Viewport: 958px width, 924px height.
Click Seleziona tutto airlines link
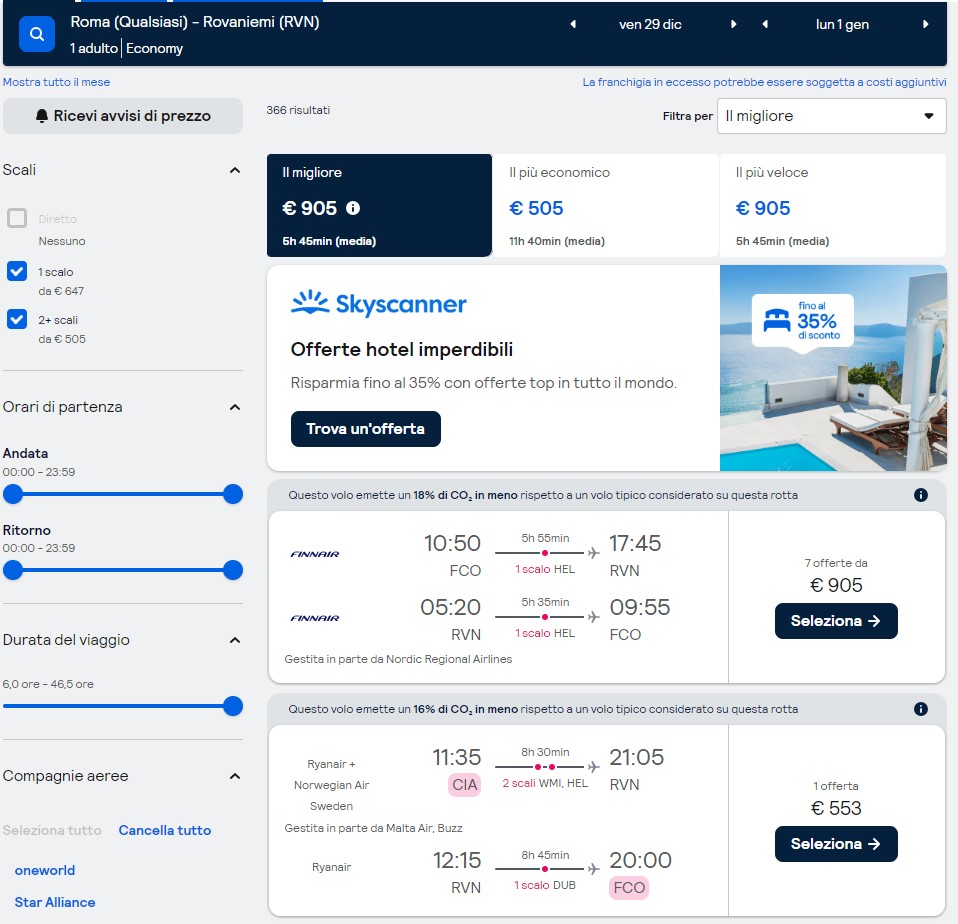click(52, 830)
